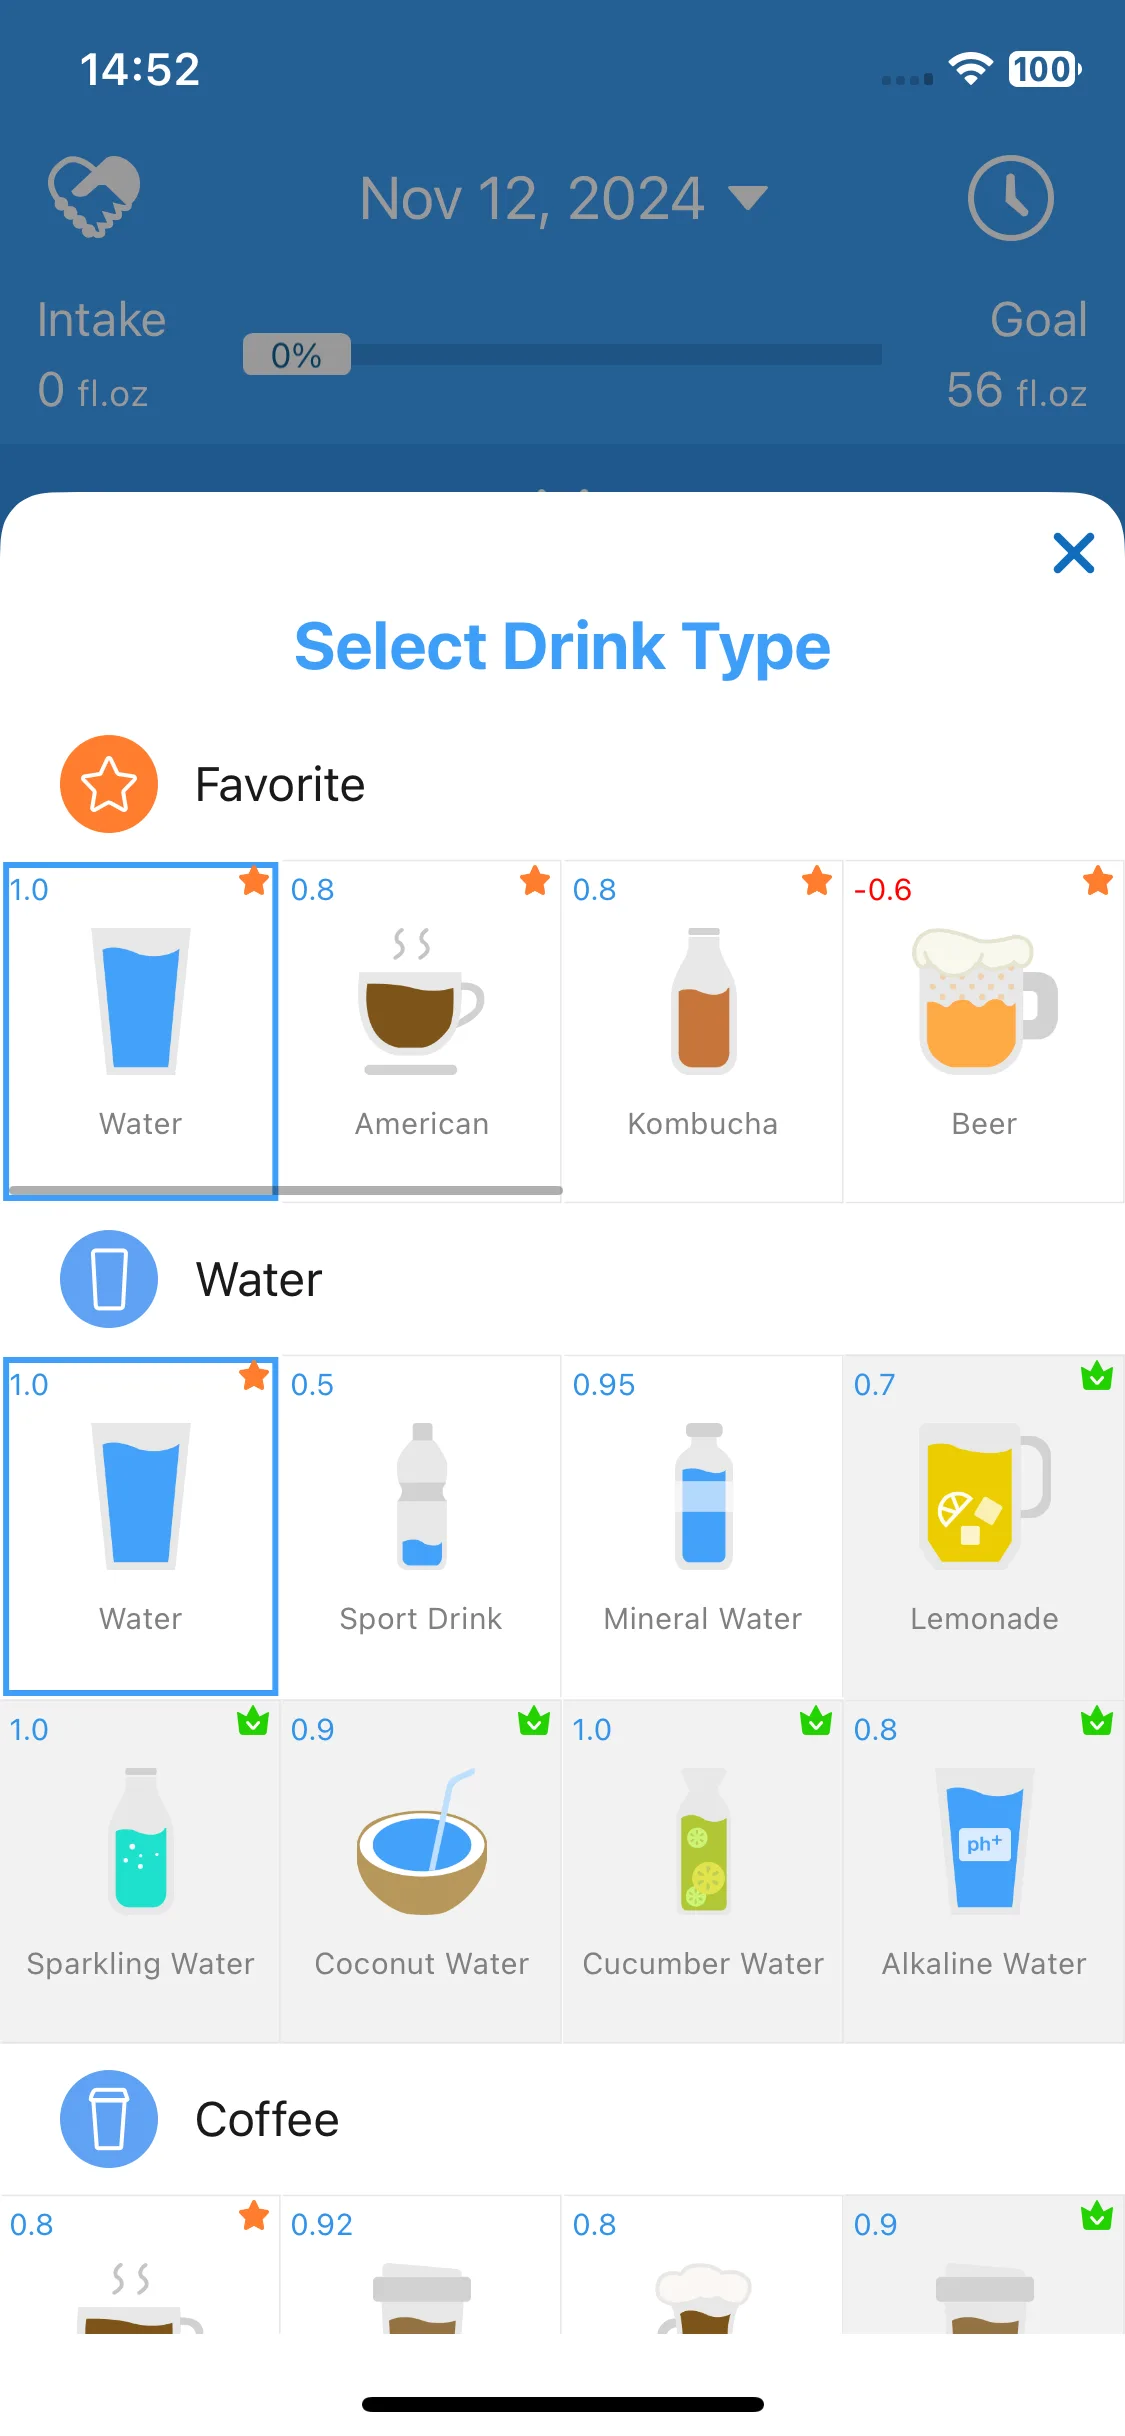The width and height of the screenshot is (1125, 2436).
Task: Toggle favorite star on Water category tile
Action: (254, 1376)
